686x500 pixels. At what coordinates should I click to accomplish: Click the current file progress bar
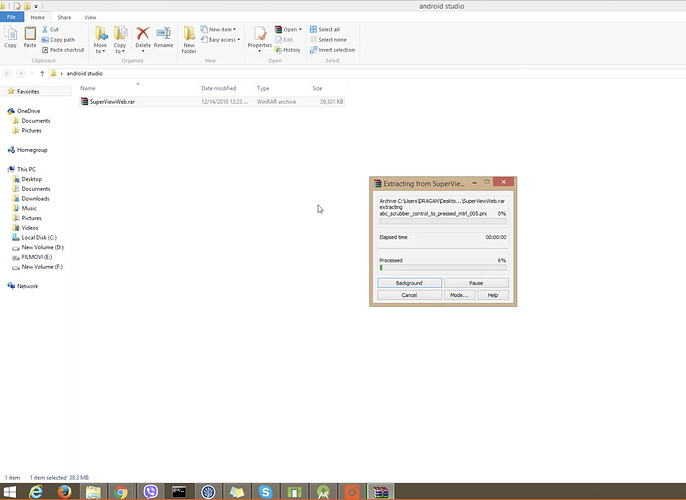[x=443, y=221]
